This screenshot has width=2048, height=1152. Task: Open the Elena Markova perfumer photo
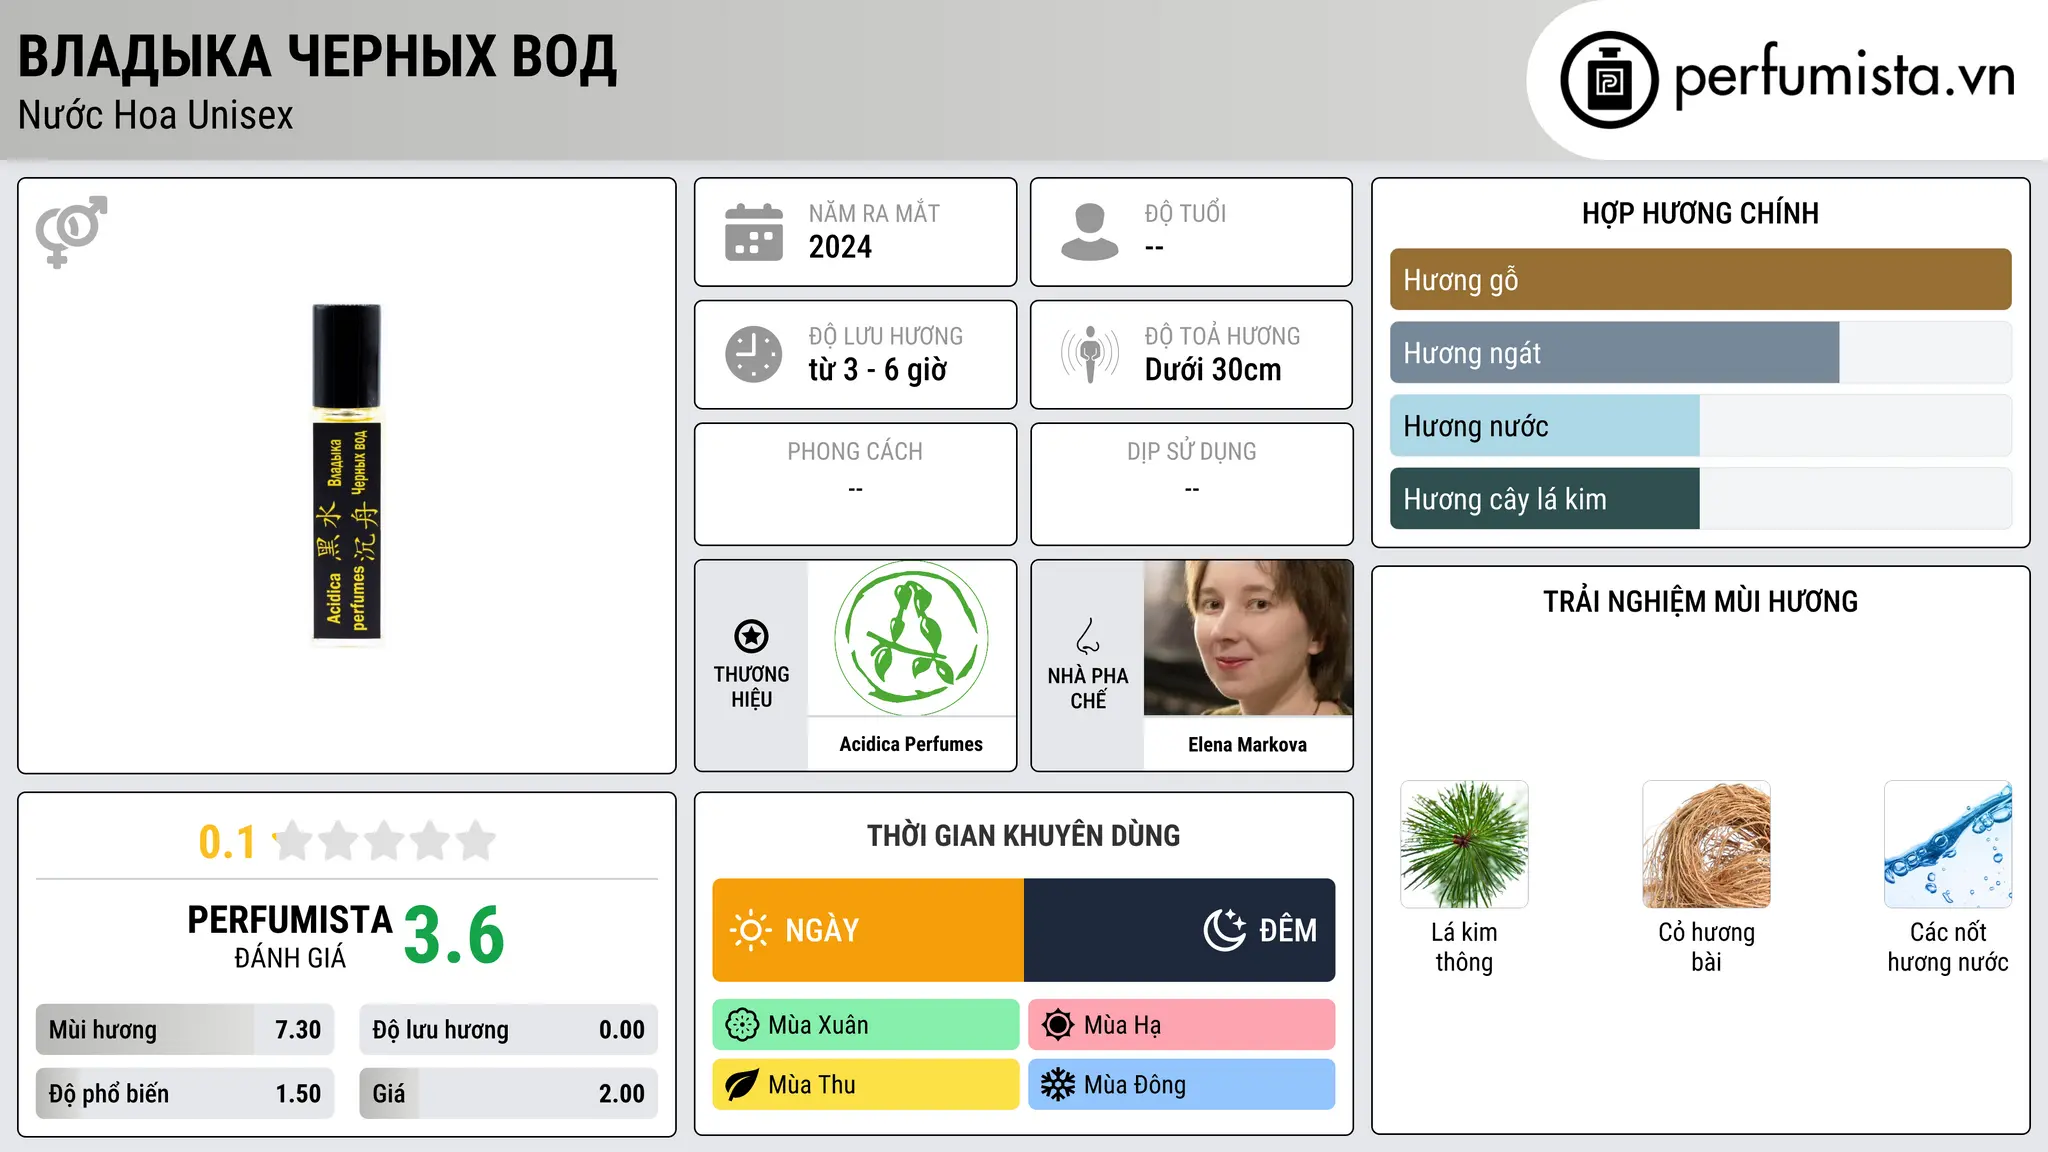[1248, 638]
